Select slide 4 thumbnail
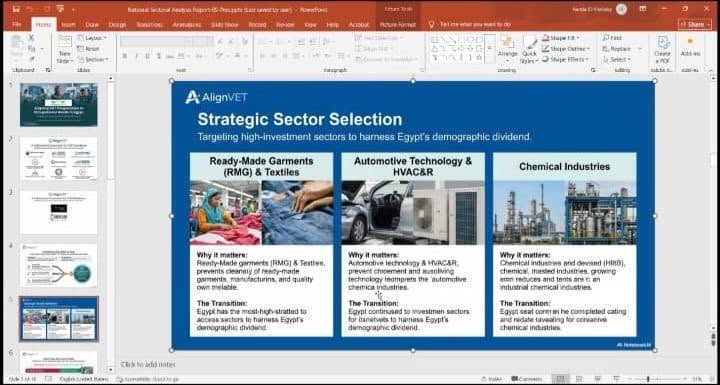Image resolution: width=720 pixels, height=385 pixels. click(x=59, y=266)
